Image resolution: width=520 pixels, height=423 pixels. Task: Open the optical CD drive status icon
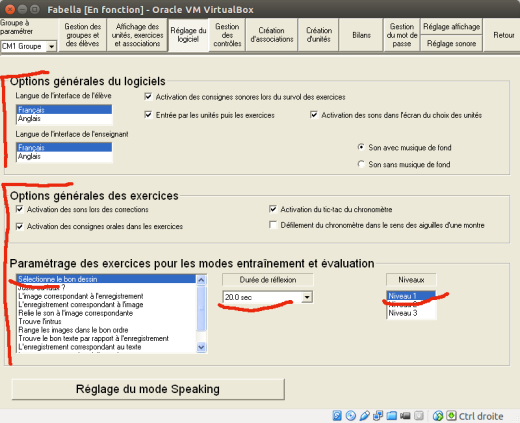click(351, 415)
